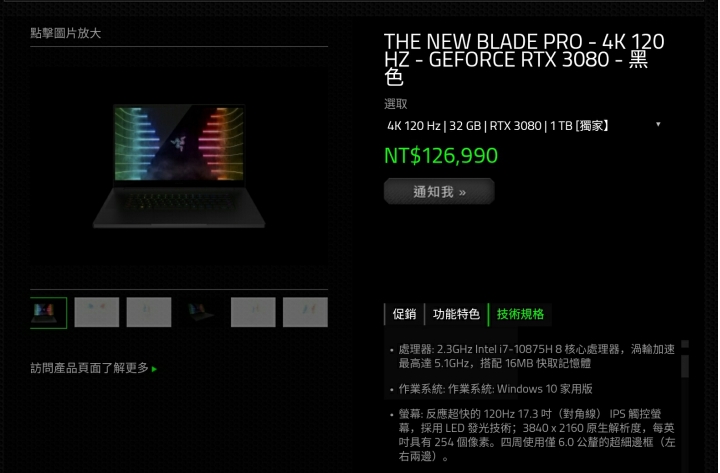Switch to the 促銷 tab
The height and width of the screenshot is (473, 720).
(404, 314)
